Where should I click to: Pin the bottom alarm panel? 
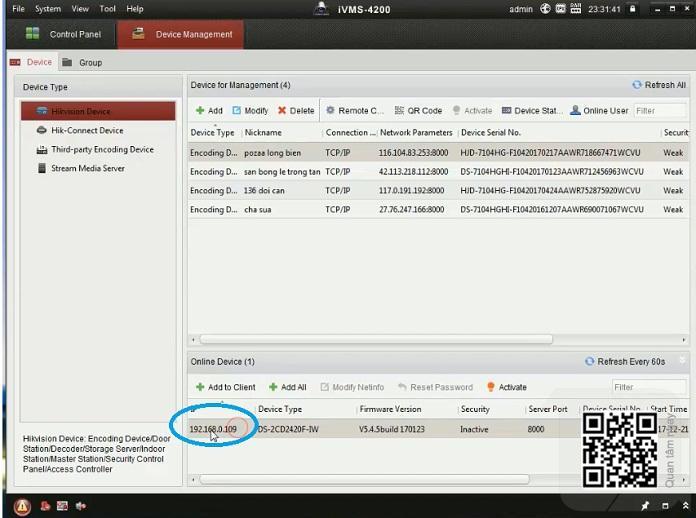click(646, 506)
